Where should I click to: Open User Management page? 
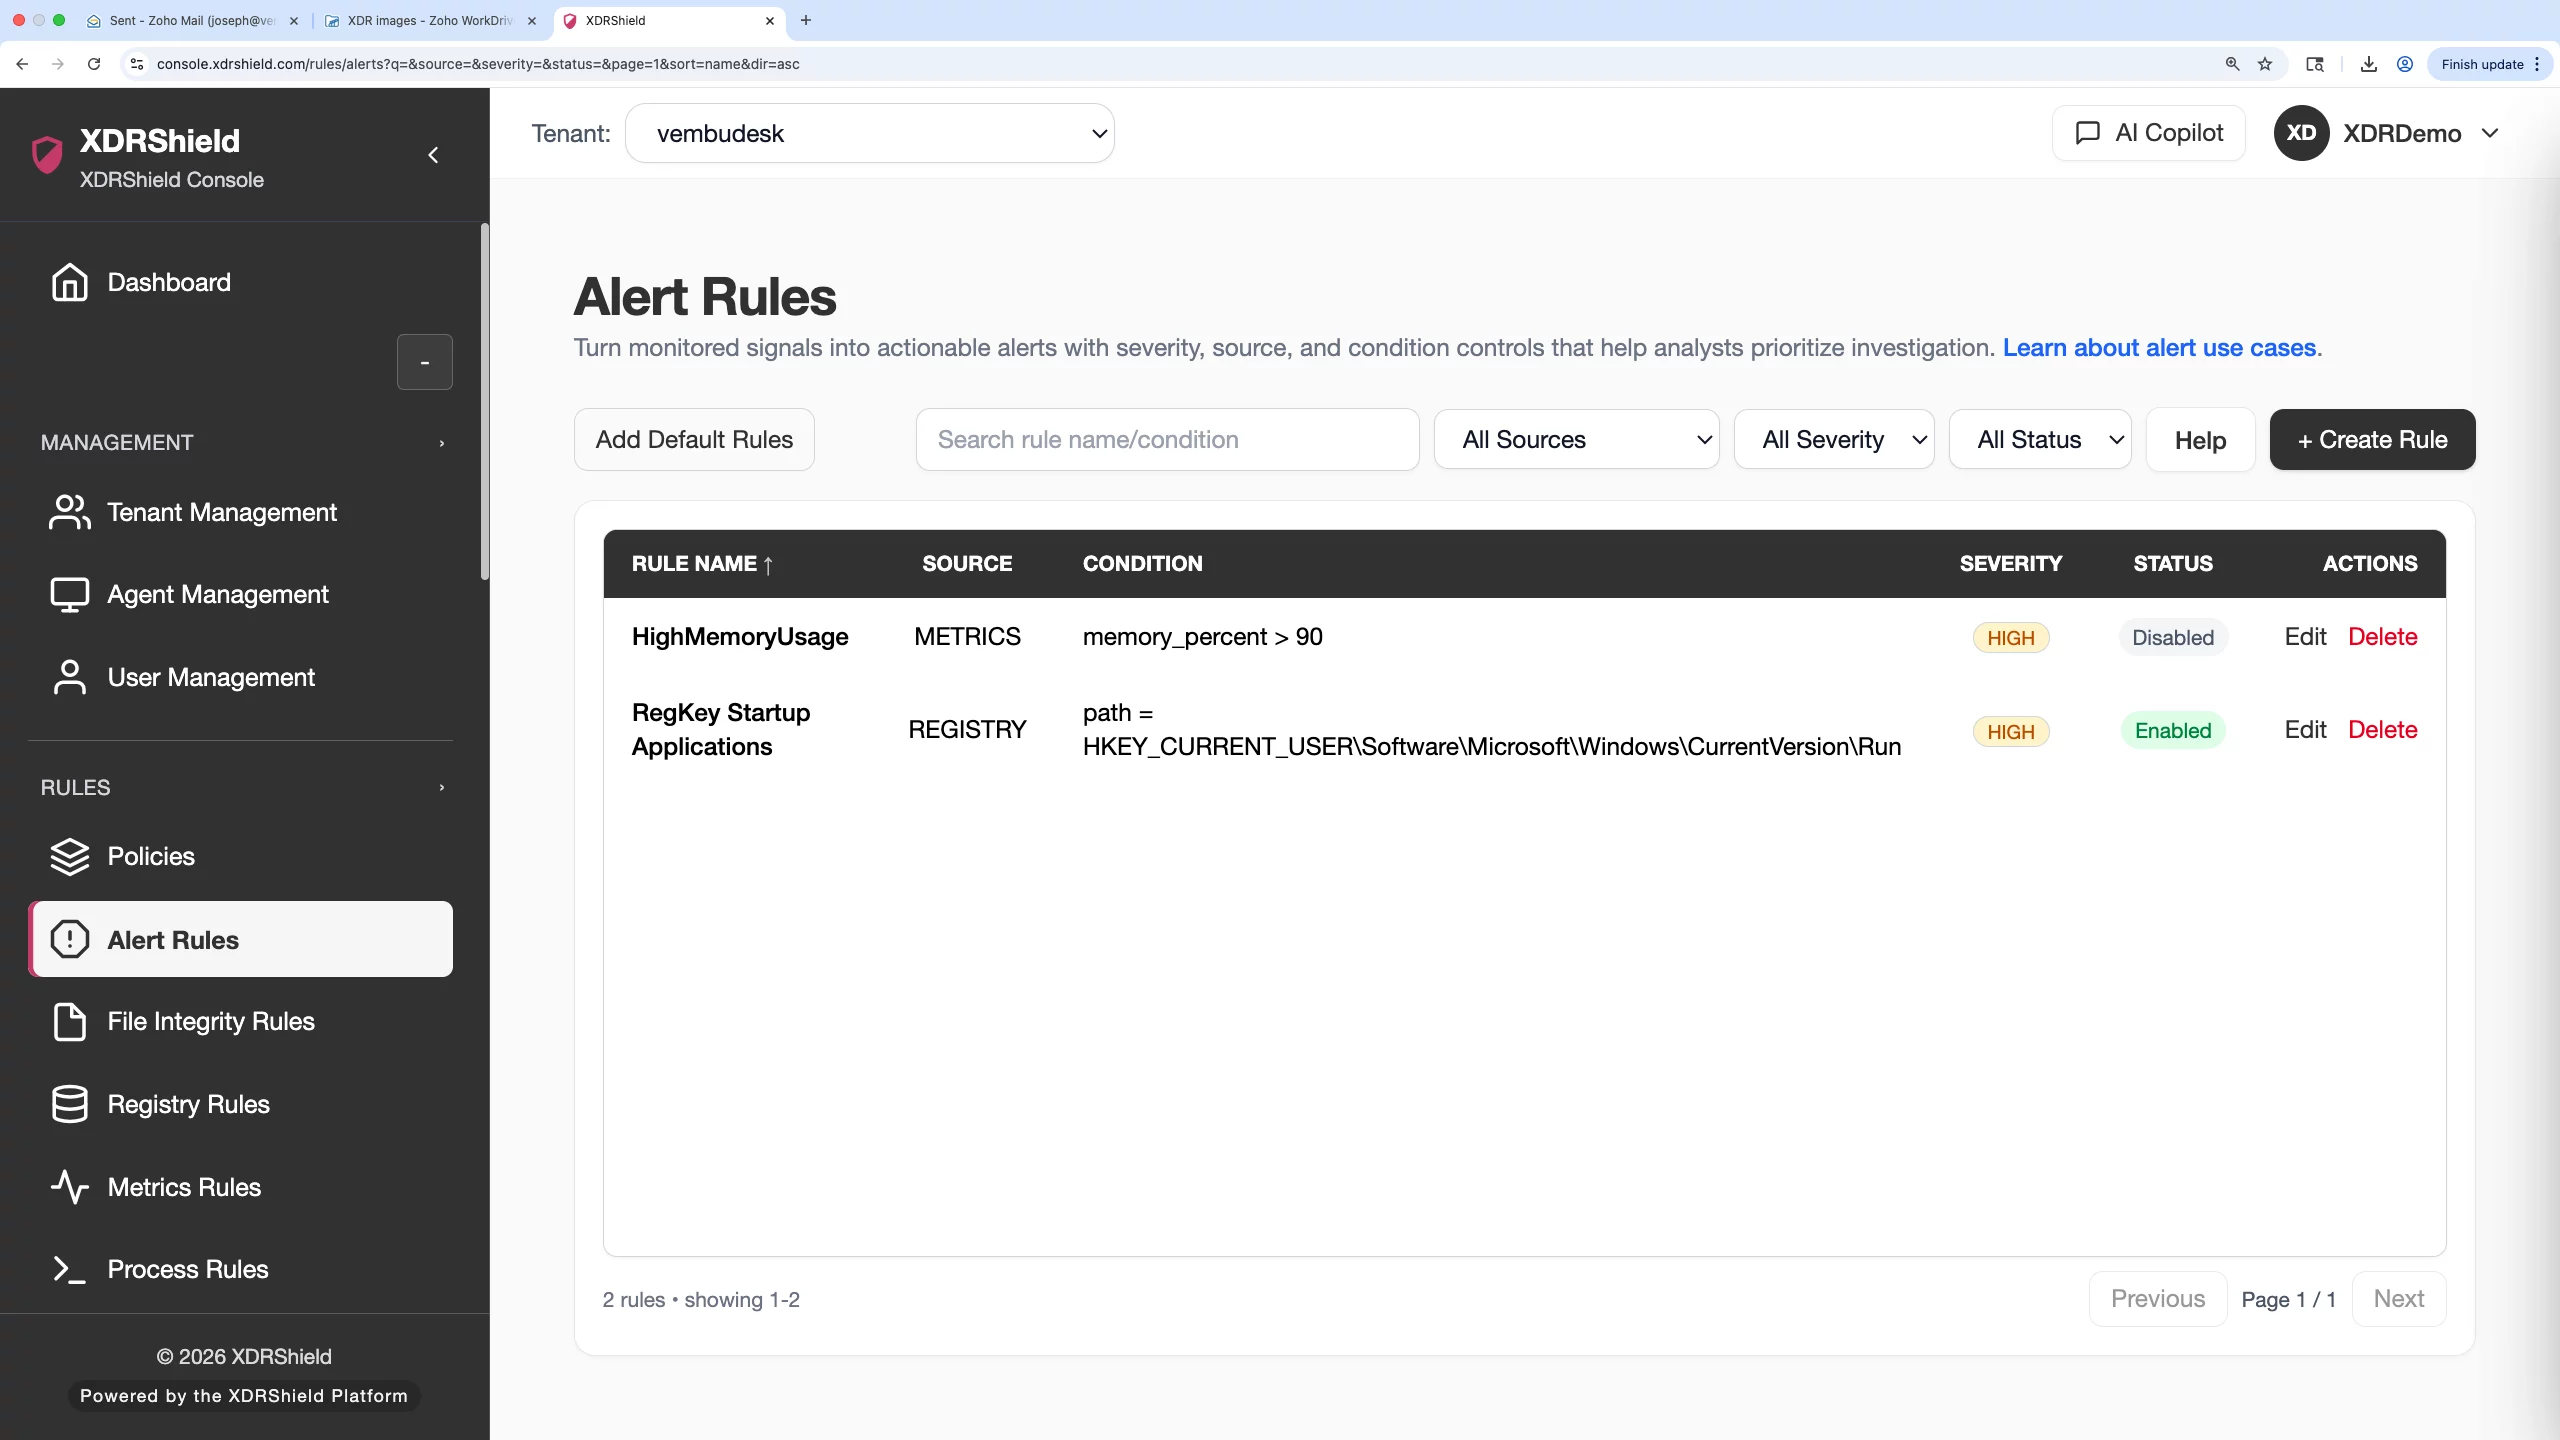(240, 677)
